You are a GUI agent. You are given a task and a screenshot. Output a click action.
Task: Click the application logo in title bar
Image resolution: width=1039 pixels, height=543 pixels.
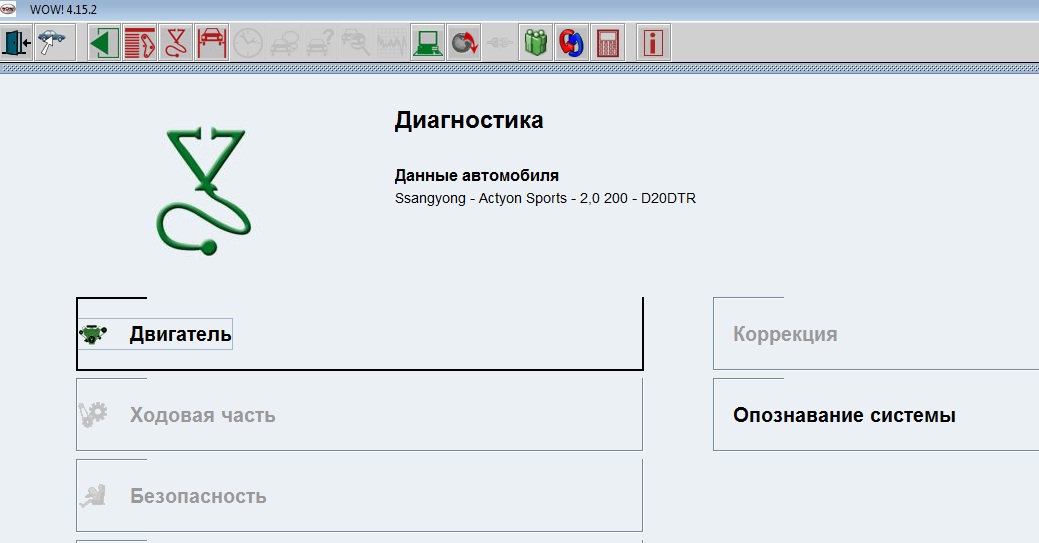[9, 9]
